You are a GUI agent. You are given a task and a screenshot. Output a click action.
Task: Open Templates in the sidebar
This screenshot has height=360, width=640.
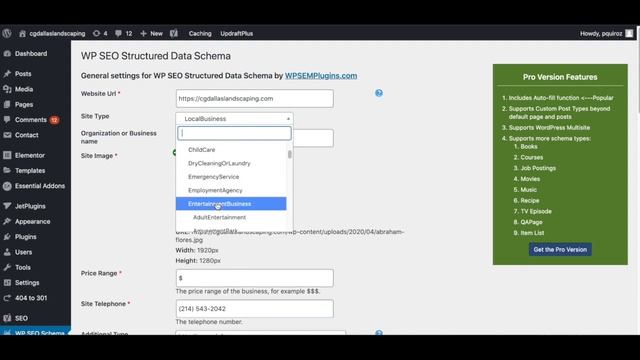coord(30,171)
